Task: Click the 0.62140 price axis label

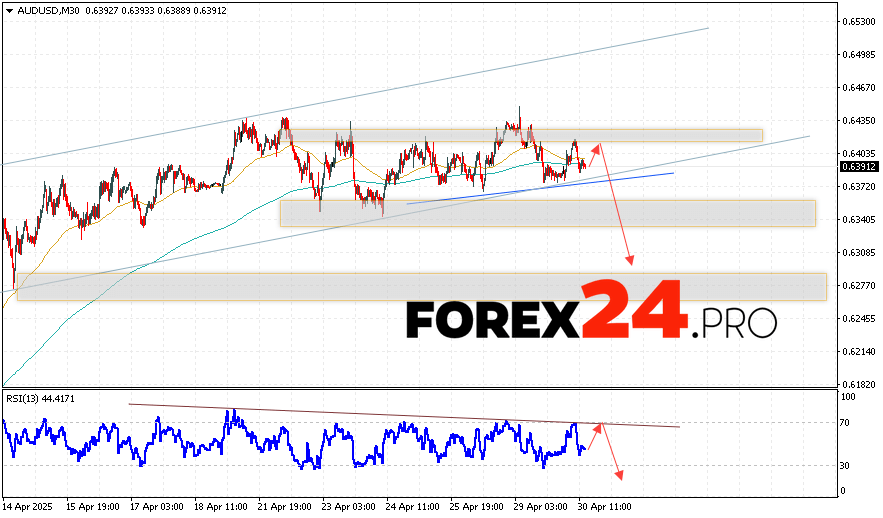Action: (859, 351)
